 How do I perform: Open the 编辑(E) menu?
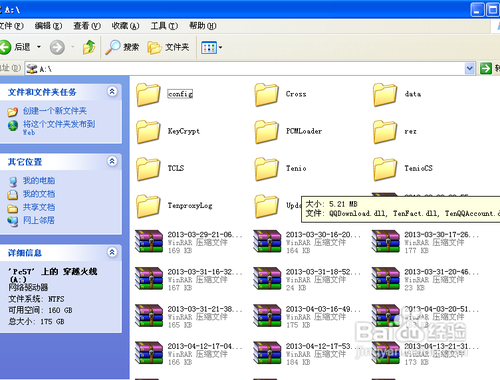pos(49,26)
